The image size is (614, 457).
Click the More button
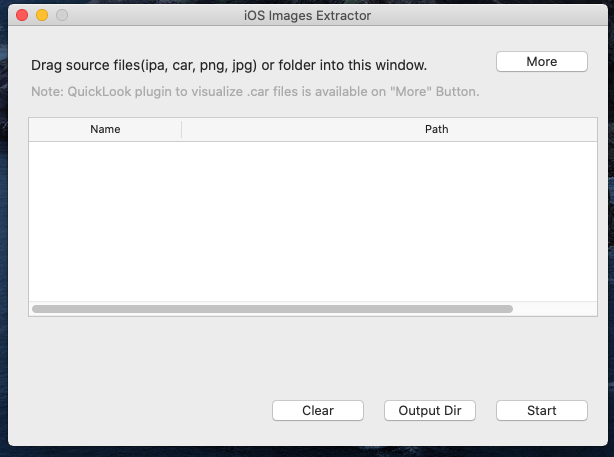pyautogui.click(x=541, y=62)
